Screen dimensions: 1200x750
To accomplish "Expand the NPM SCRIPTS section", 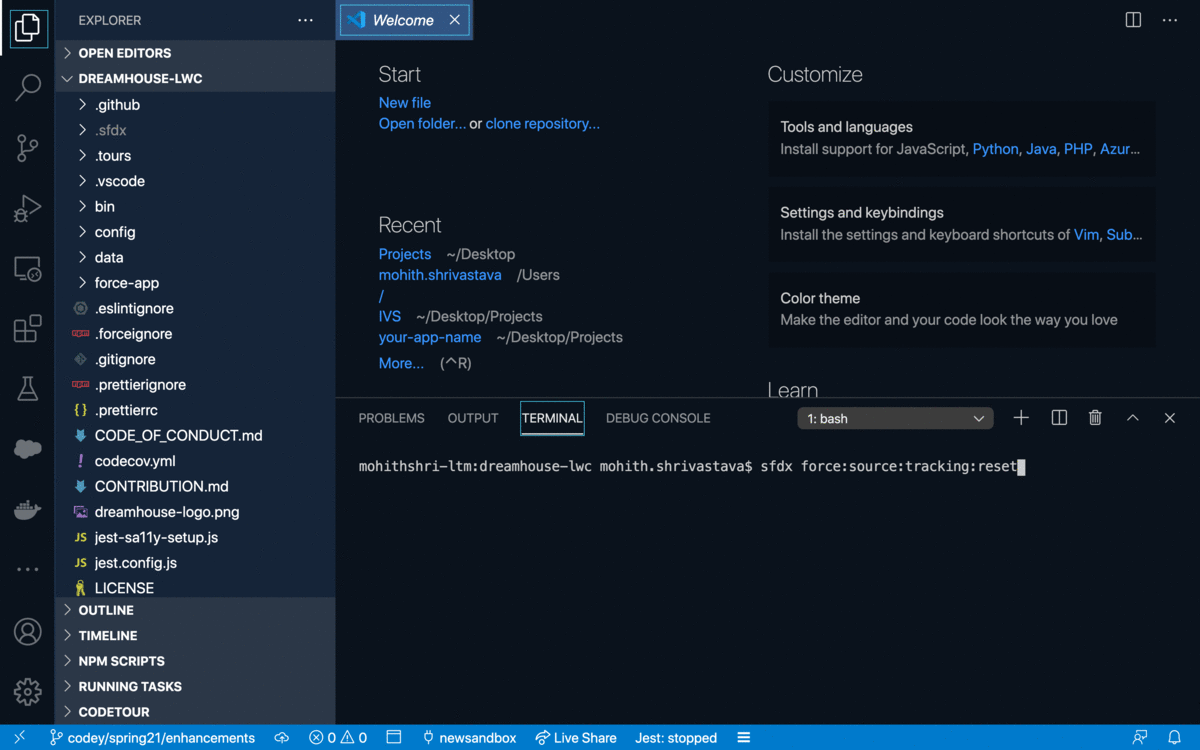I will click(x=195, y=661).
